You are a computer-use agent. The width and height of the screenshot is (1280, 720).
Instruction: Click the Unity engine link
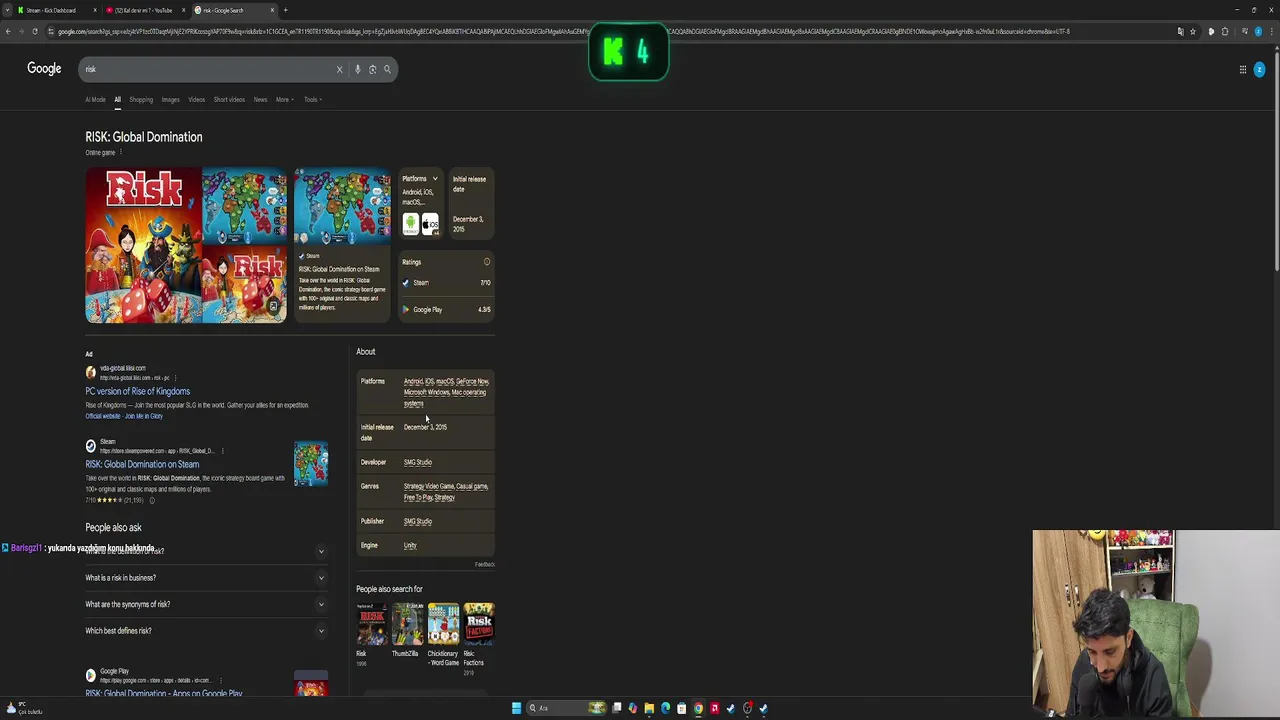pyautogui.click(x=410, y=545)
